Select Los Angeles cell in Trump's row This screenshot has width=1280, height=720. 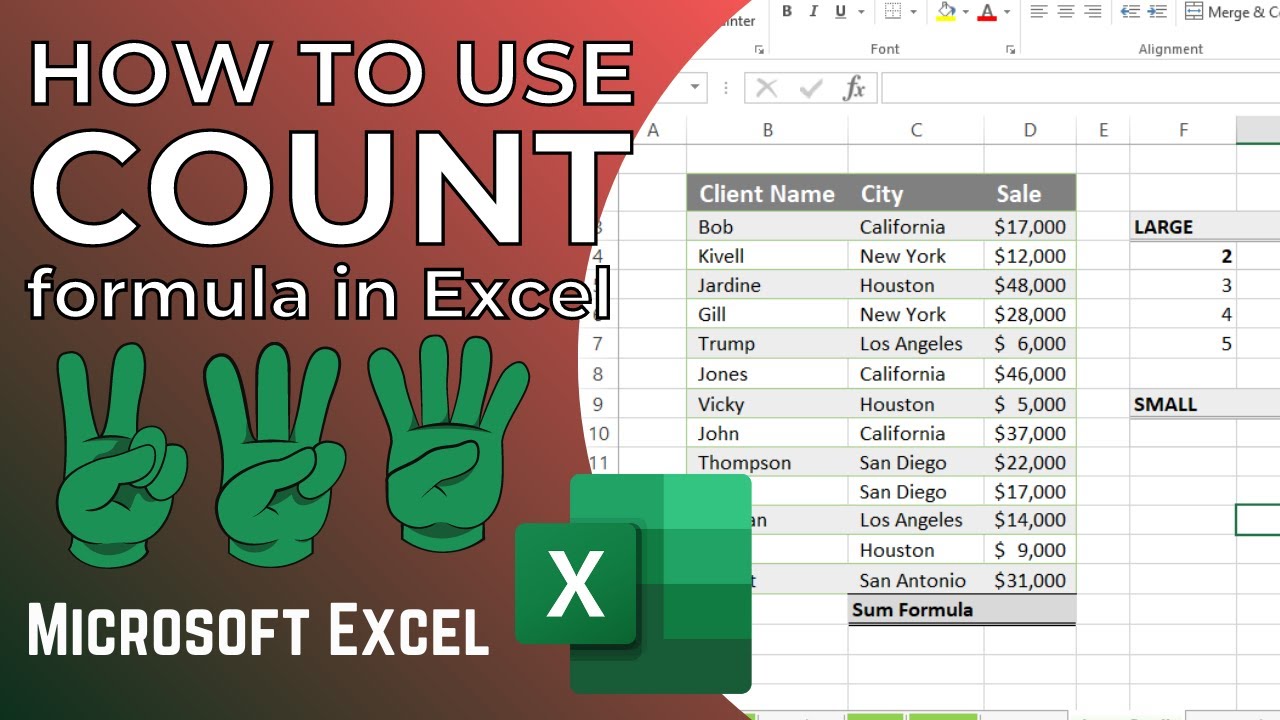pyautogui.click(x=916, y=344)
